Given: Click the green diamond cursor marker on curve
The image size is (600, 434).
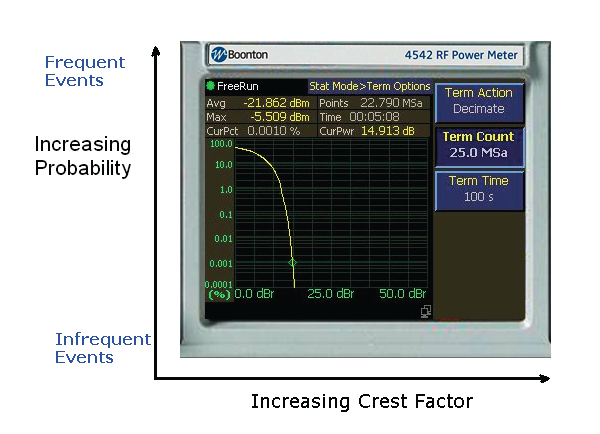Looking at the screenshot, I should (293, 262).
